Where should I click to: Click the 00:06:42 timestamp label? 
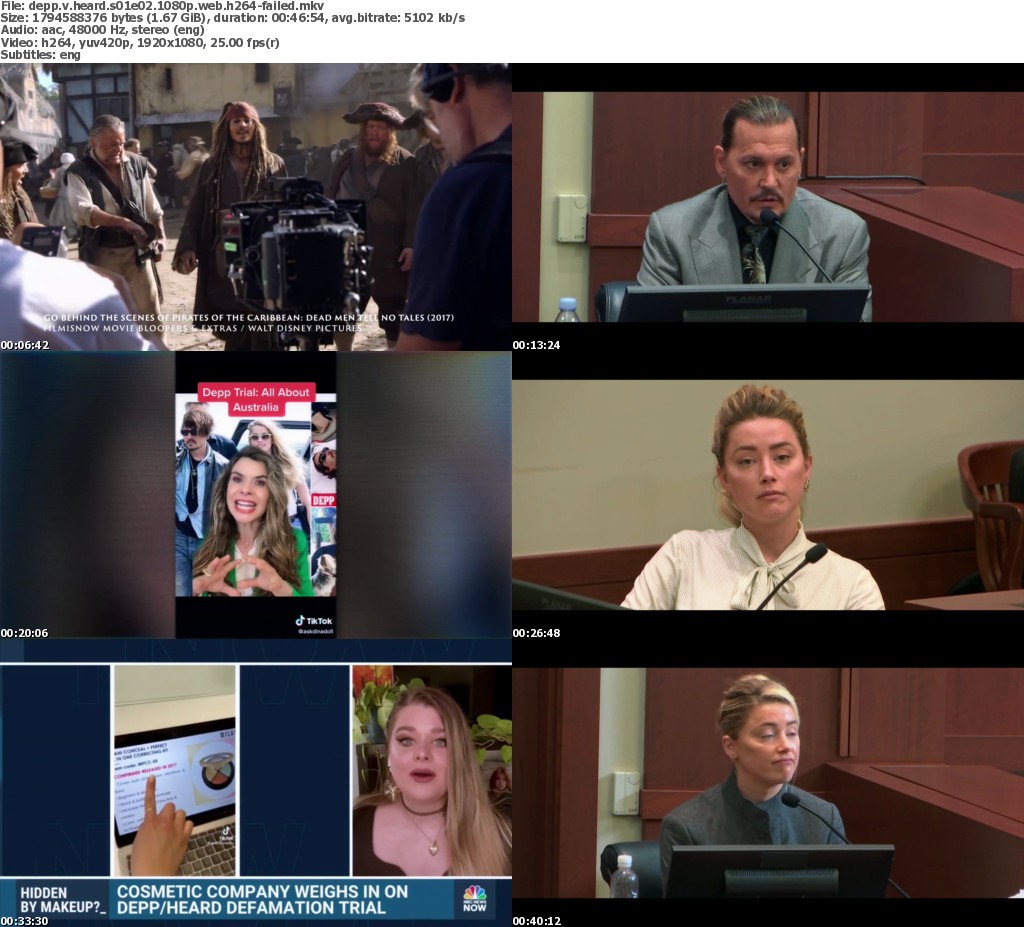[x=25, y=345]
